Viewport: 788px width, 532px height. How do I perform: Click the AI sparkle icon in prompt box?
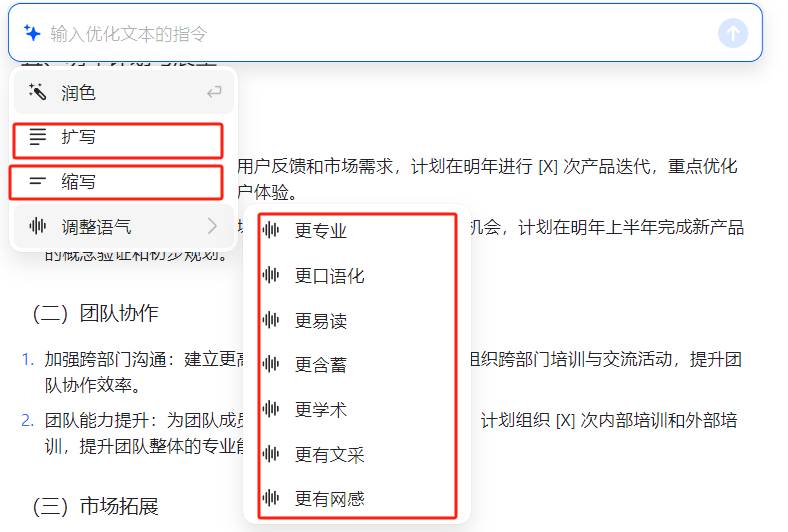32,33
